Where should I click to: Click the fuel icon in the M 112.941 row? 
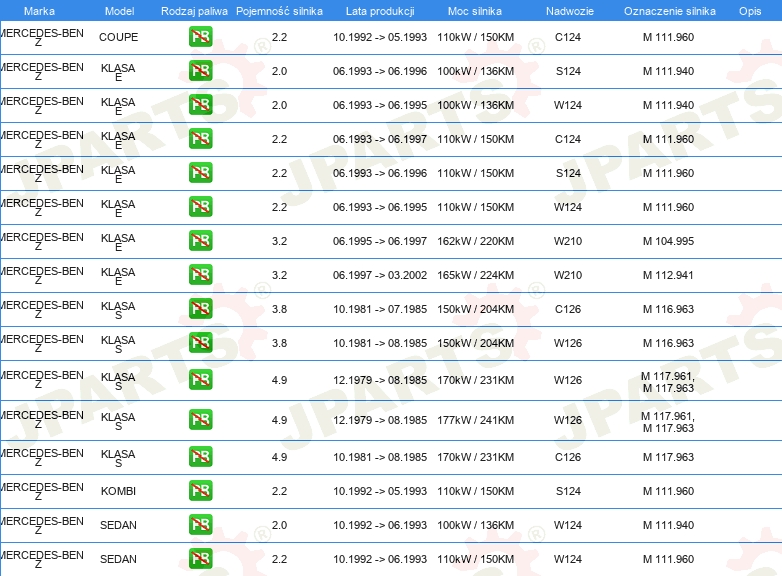click(200, 274)
